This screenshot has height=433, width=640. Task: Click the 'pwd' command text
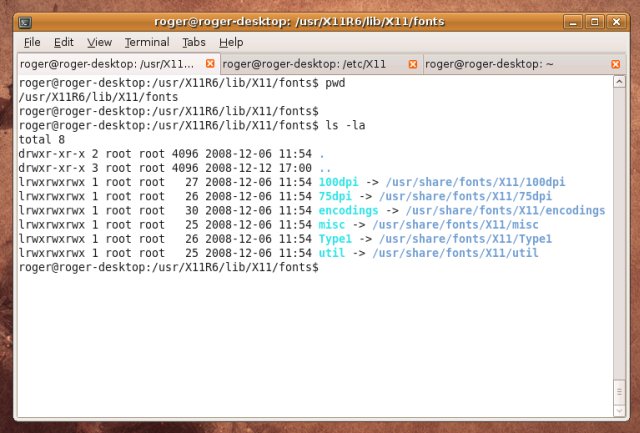tap(335, 83)
